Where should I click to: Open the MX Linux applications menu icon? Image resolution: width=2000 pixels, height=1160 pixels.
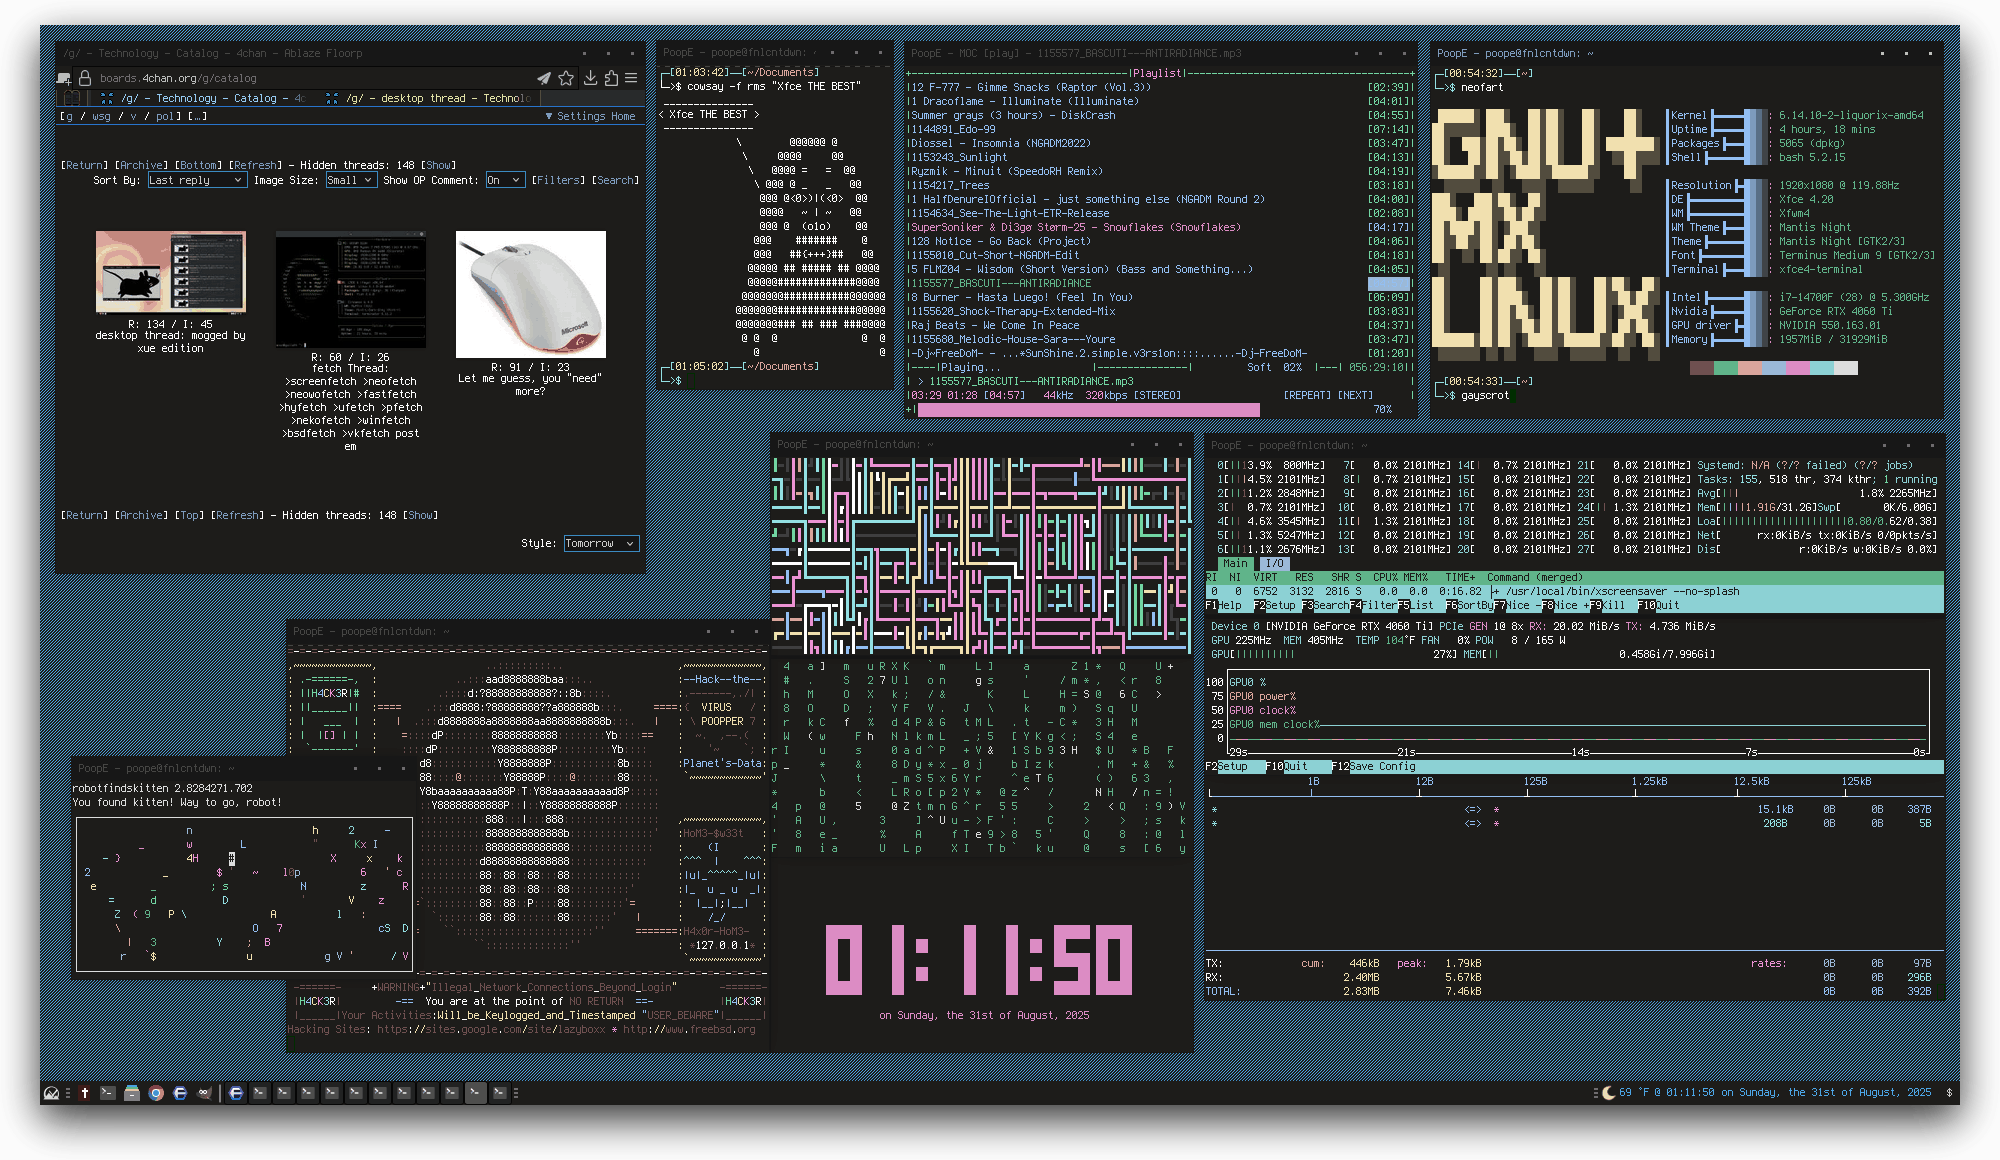point(52,1093)
